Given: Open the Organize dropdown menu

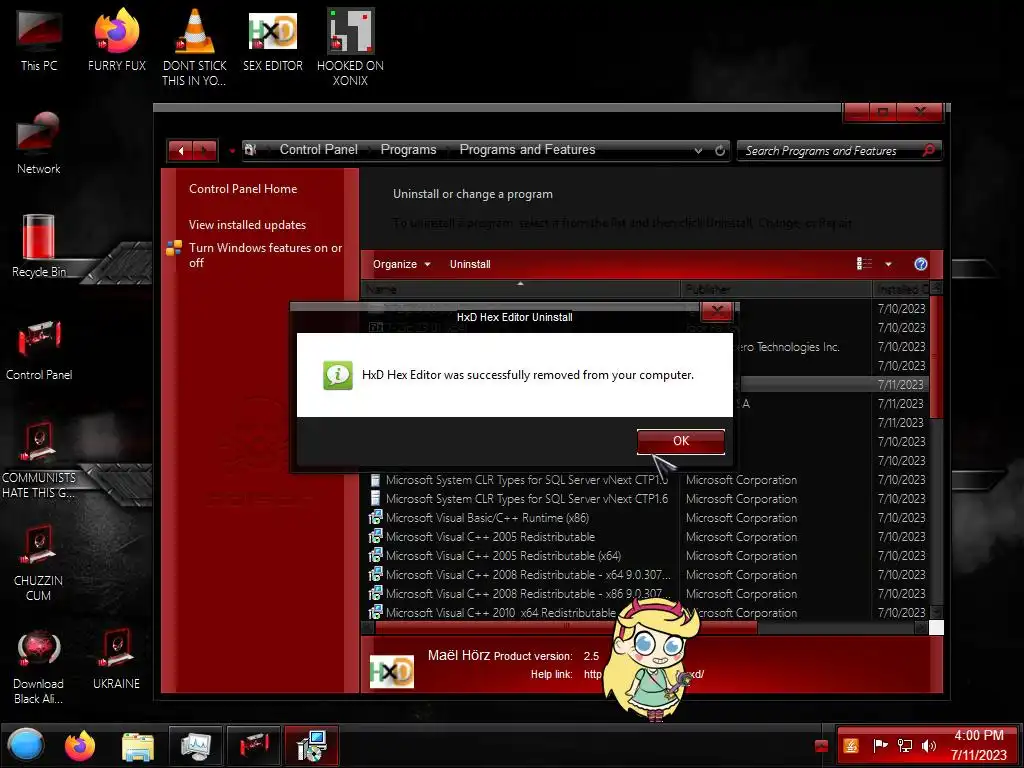Looking at the screenshot, I should tap(401, 264).
